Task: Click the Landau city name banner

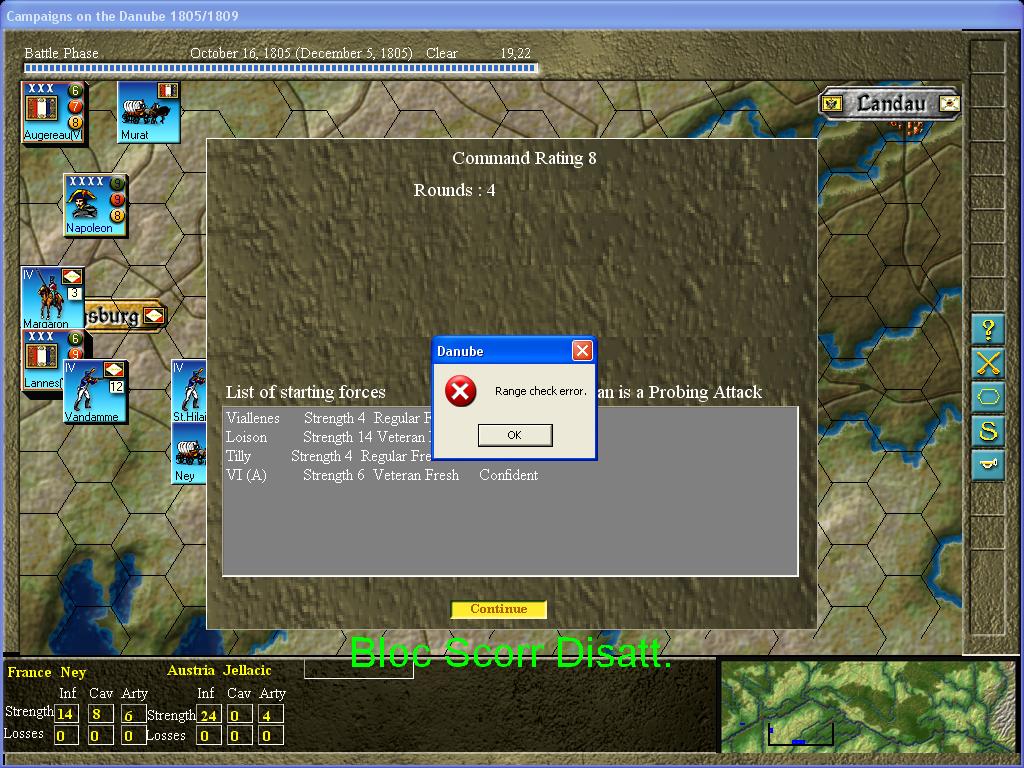Action: pyautogui.click(x=891, y=103)
